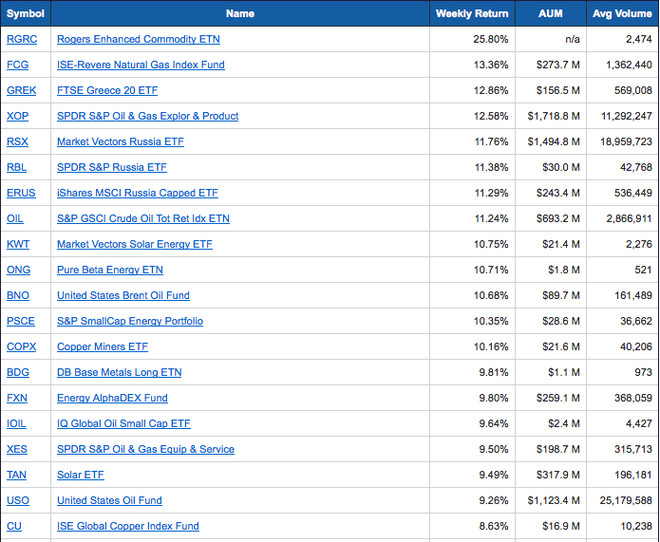The width and height of the screenshot is (660, 542).
Task: Sort by the AUM column header
Action: [x=551, y=14]
